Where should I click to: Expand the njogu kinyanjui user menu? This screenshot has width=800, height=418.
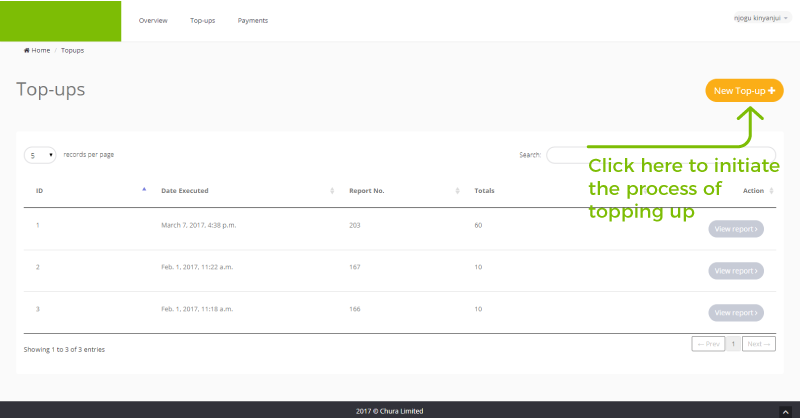point(761,18)
